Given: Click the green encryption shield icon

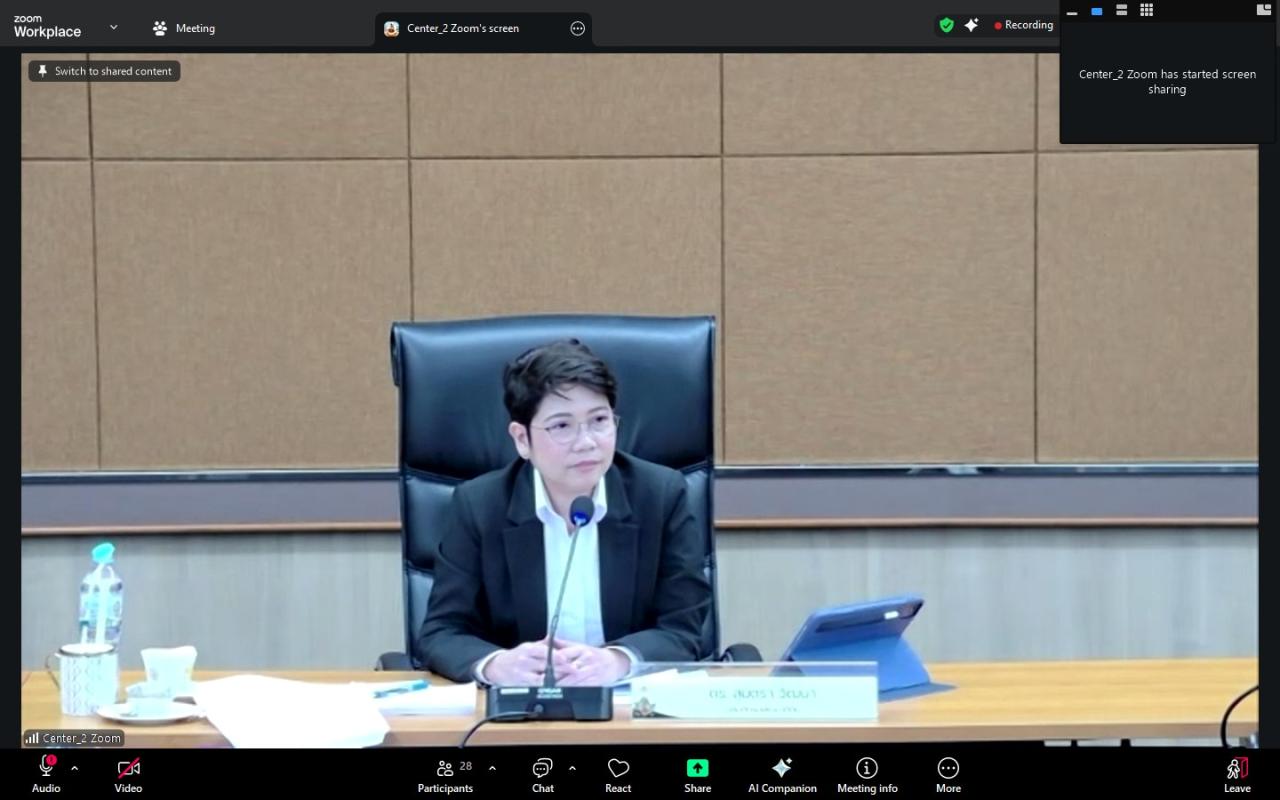Looking at the screenshot, I should (946, 25).
